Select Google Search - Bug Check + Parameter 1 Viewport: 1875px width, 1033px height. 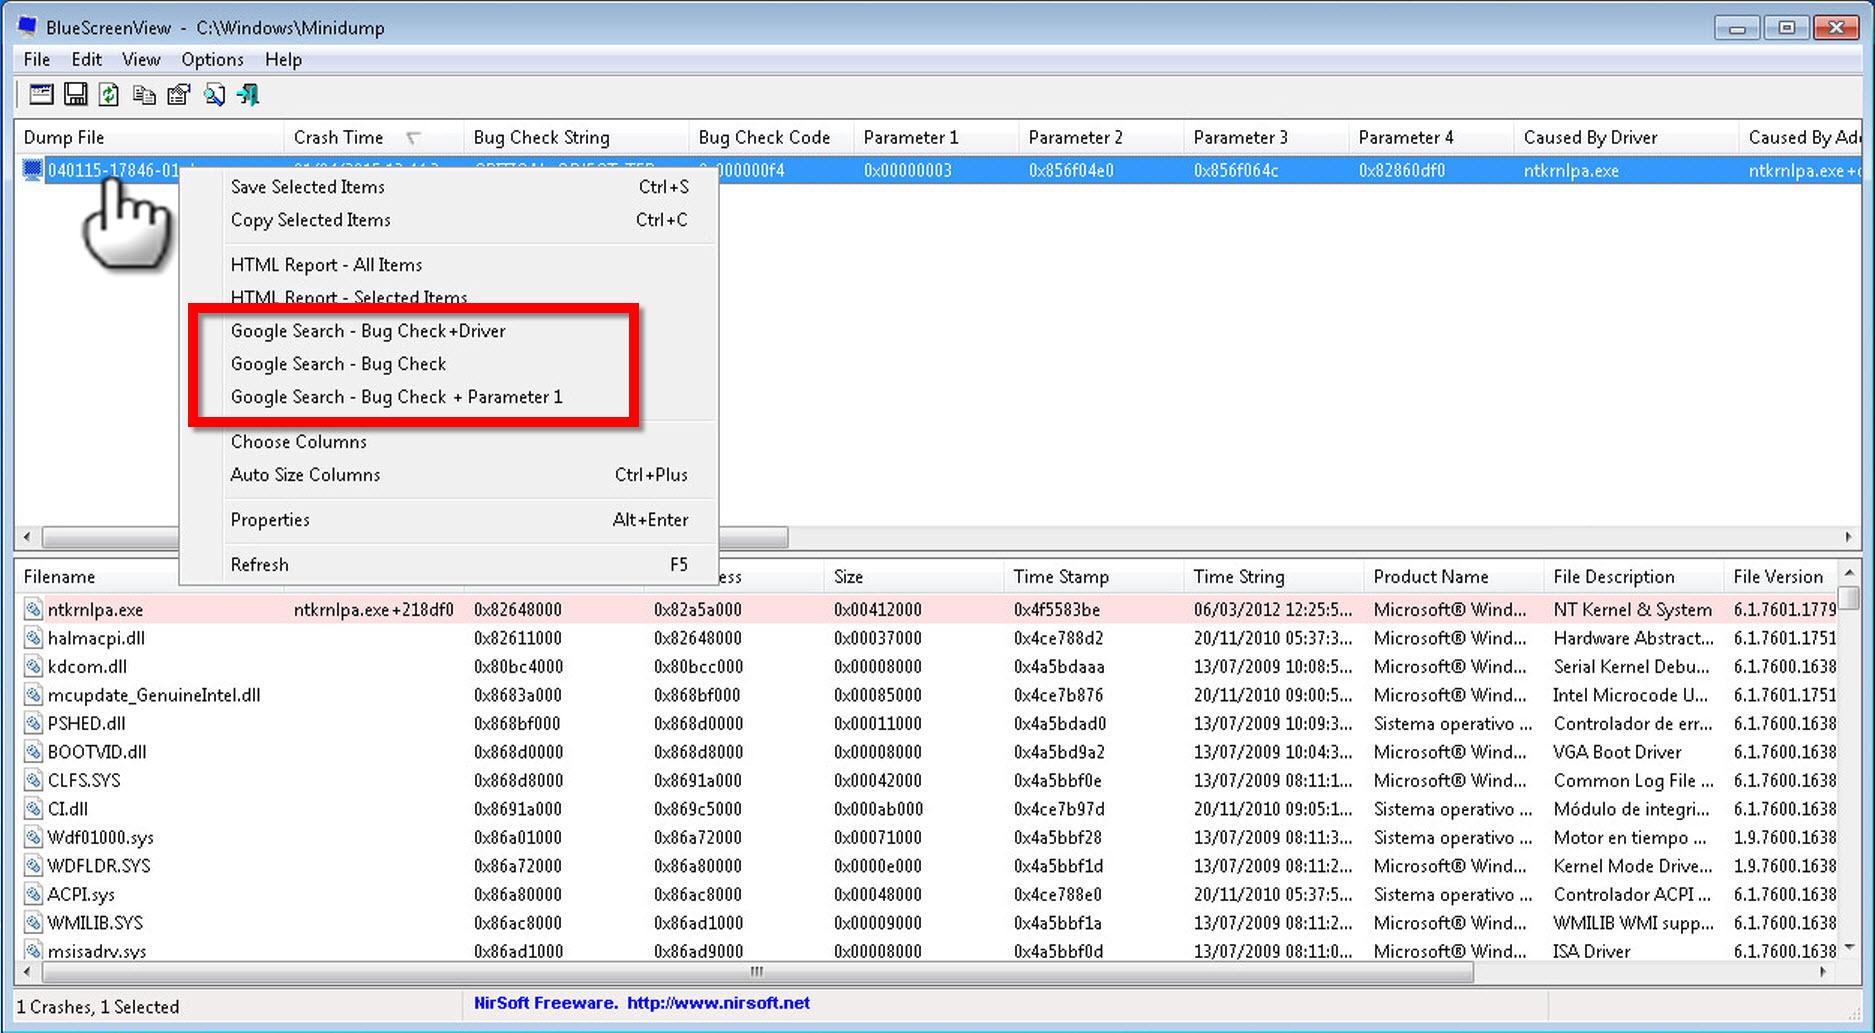[396, 397]
